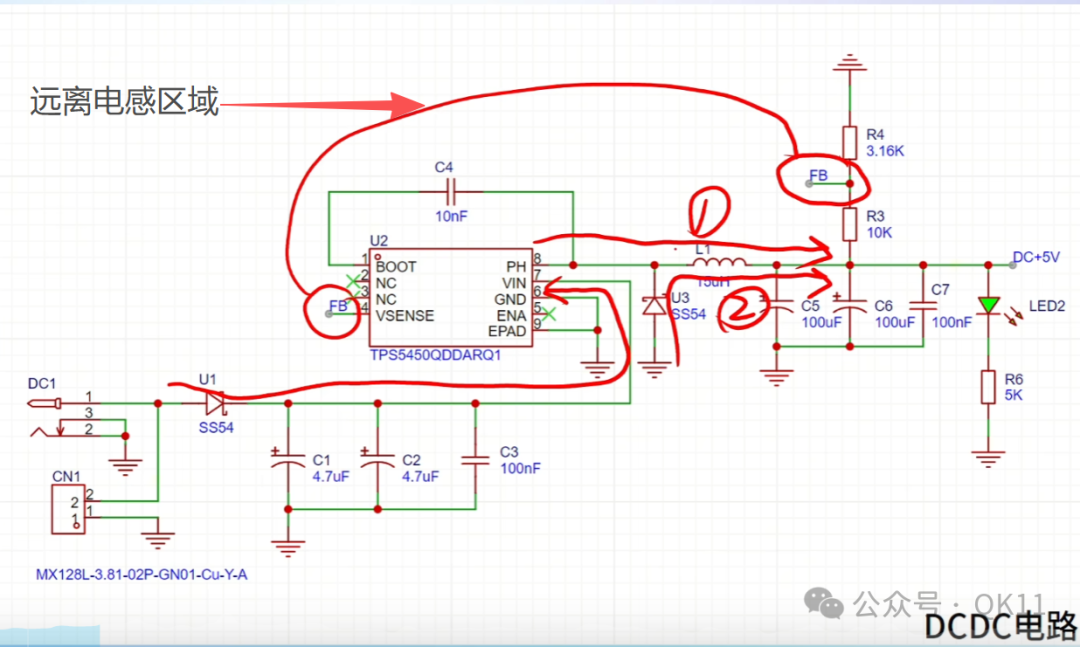Viewport: 1080px width, 647px height.
Task: Click the ground symbol under R6
Action: 988,459
